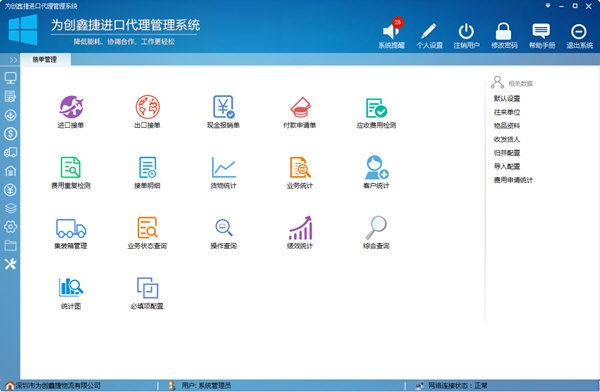Click 网络连接状态: 正常 status entry
The image size is (600, 392).
click(457, 385)
